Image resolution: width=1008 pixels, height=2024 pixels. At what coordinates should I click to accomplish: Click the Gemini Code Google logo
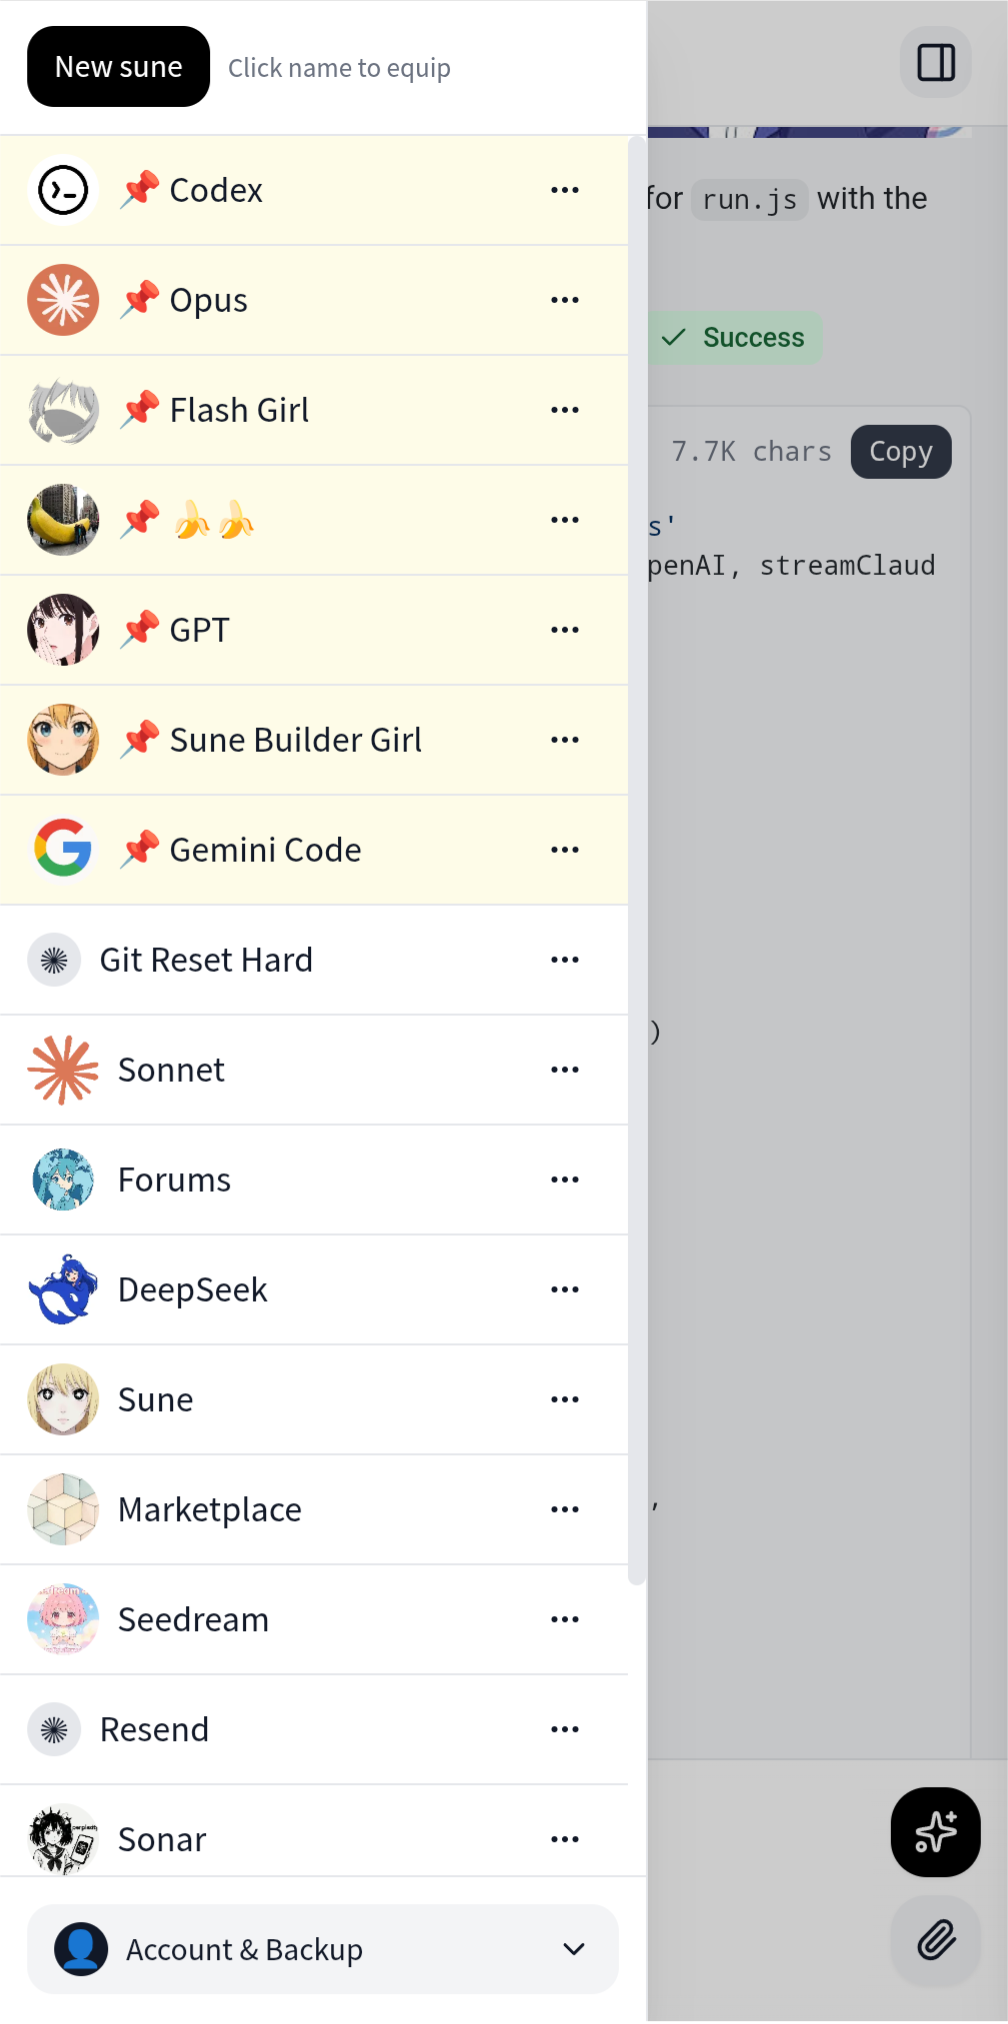63,849
